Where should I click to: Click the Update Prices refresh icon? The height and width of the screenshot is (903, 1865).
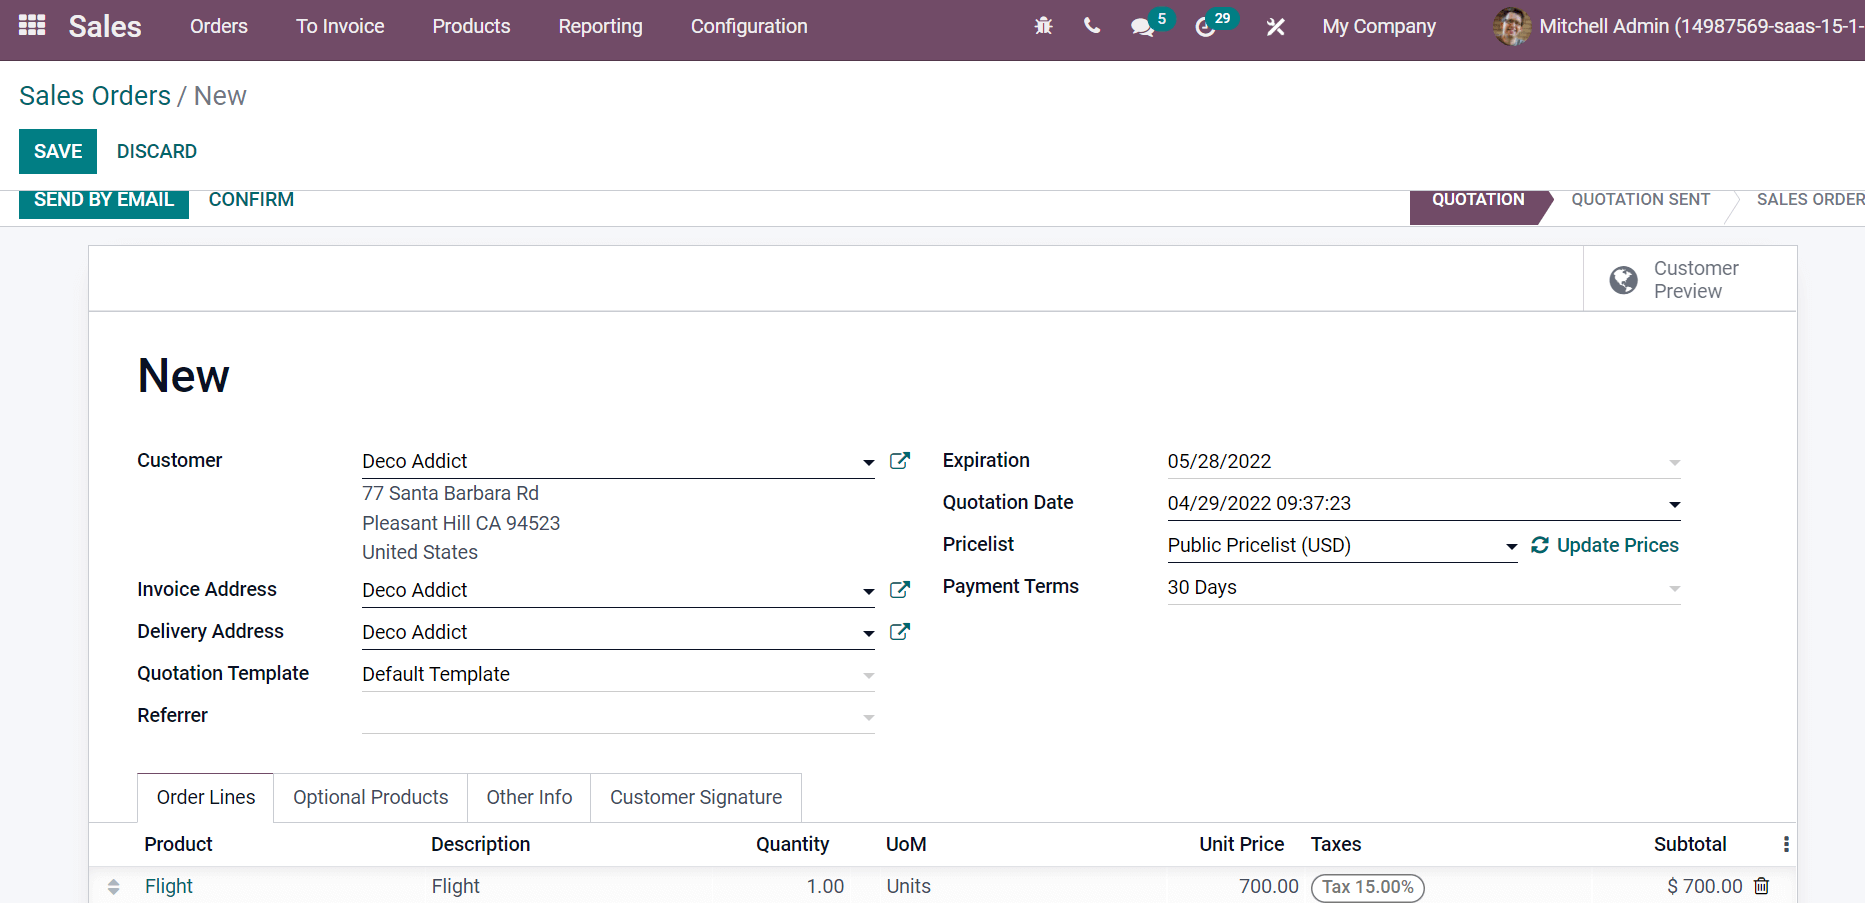(x=1540, y=545)
